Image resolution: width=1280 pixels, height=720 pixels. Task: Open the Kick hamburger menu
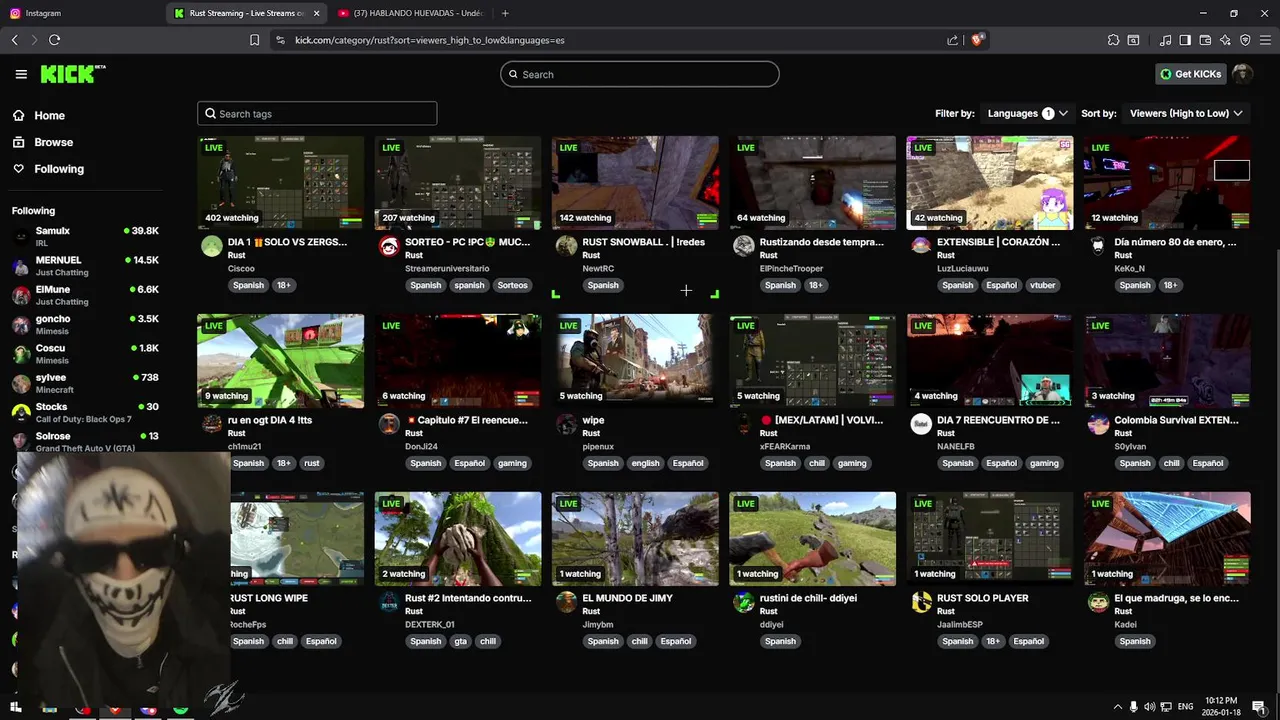point(21,74)
